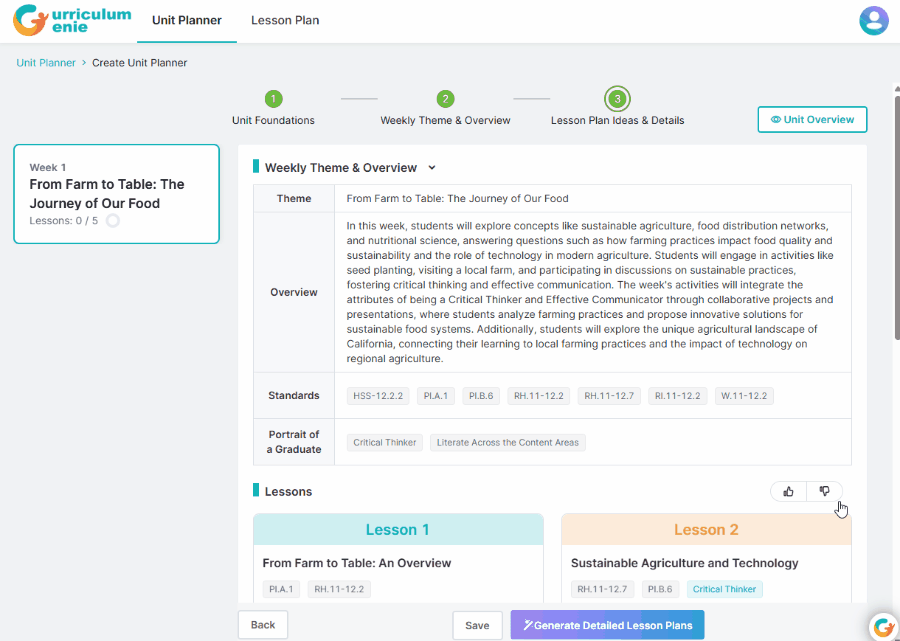Open the Genie assistant icon at bottom right
This screenshot has width=900, height=641.
[x=882, y=626]
